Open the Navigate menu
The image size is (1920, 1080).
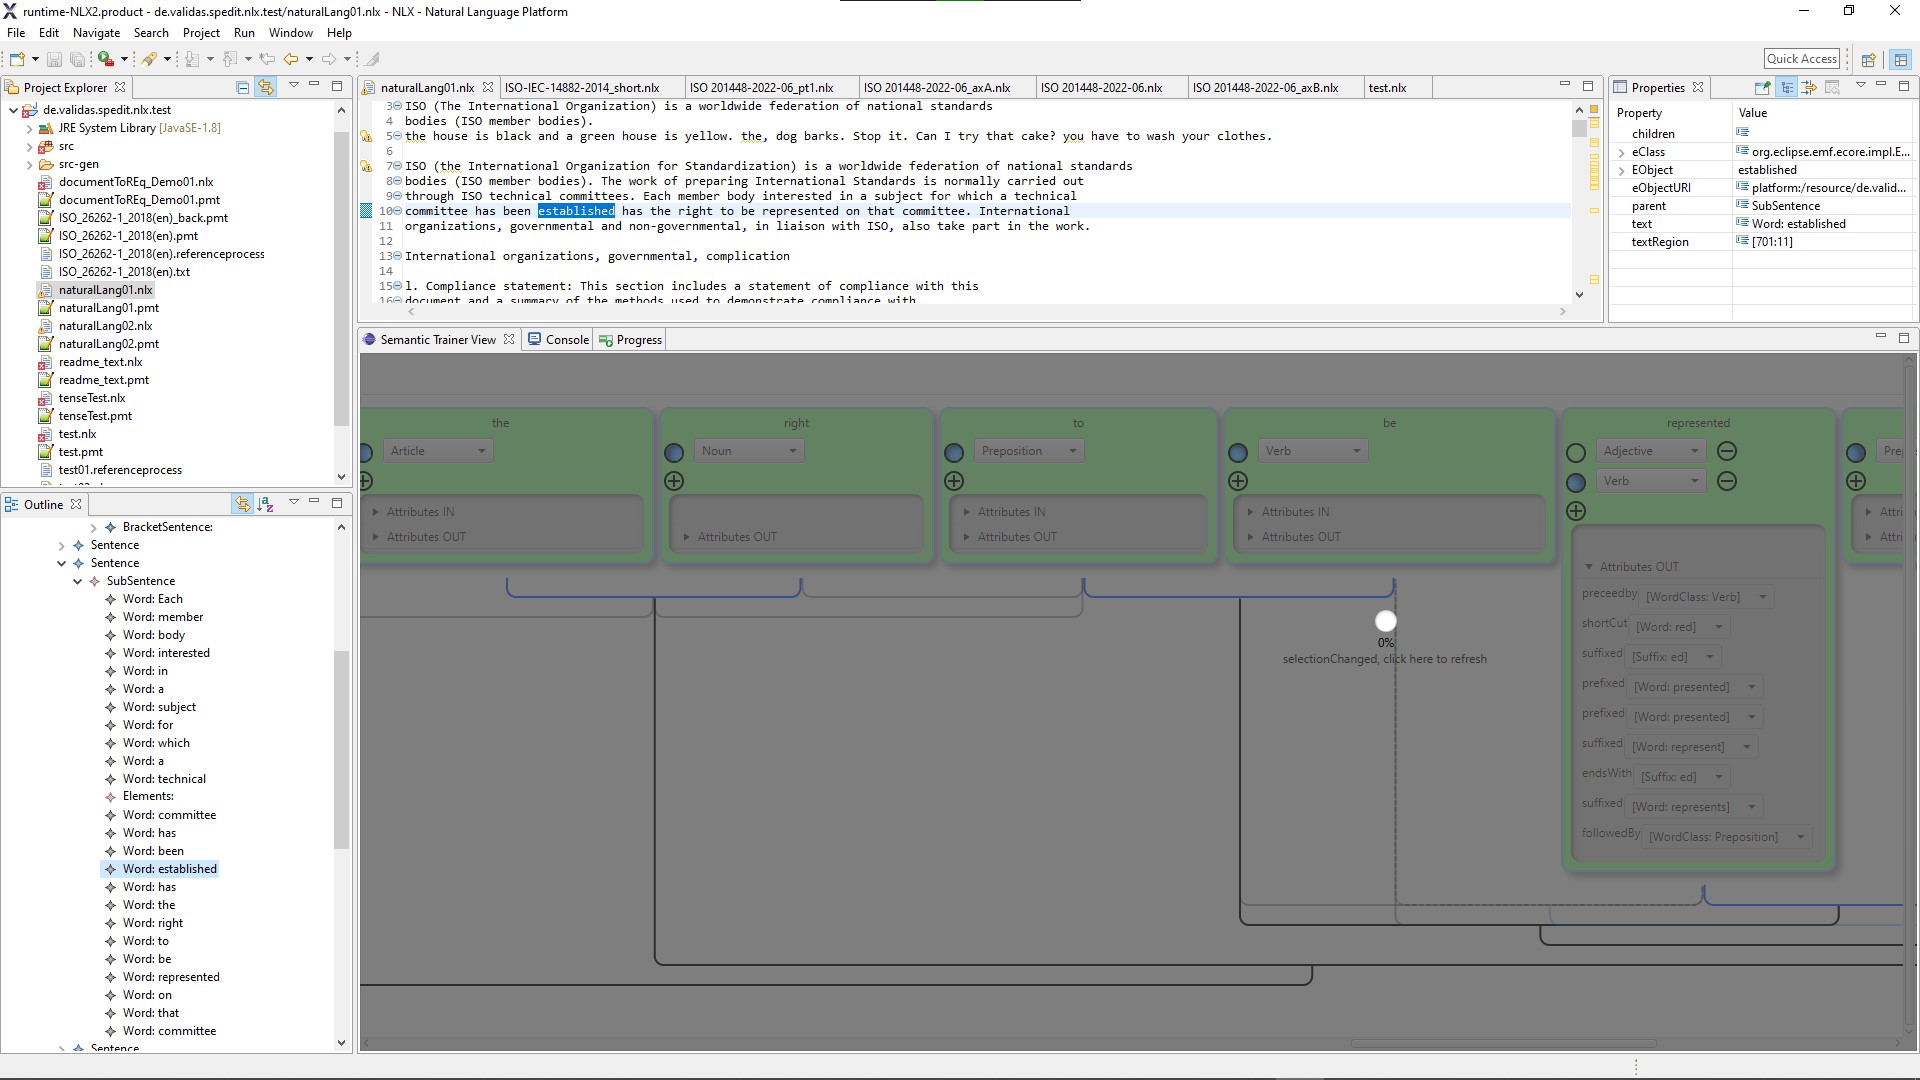pyautogui.click(x=96, y=33)
